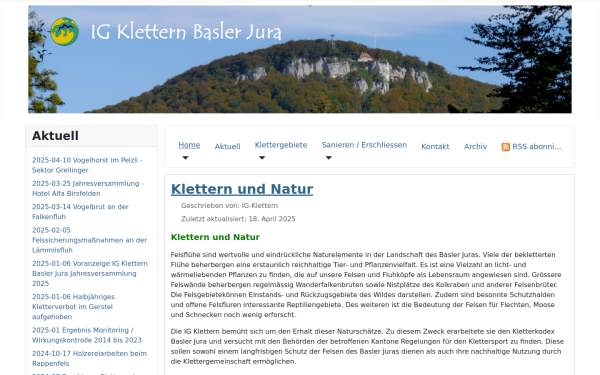Viewport: 600px width, 375px height.
Task: Click 'Zuletzt aktualisiert: 18. April 2025' text
Action: (238, 219)
